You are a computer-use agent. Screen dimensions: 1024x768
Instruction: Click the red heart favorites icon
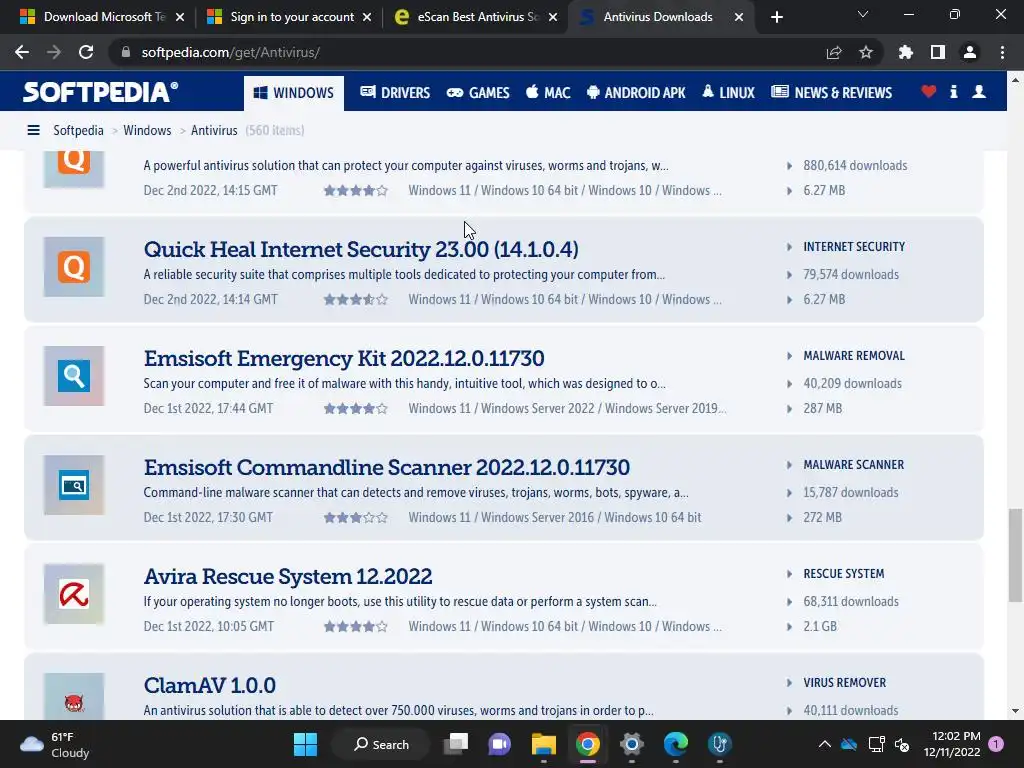point(928,92)
